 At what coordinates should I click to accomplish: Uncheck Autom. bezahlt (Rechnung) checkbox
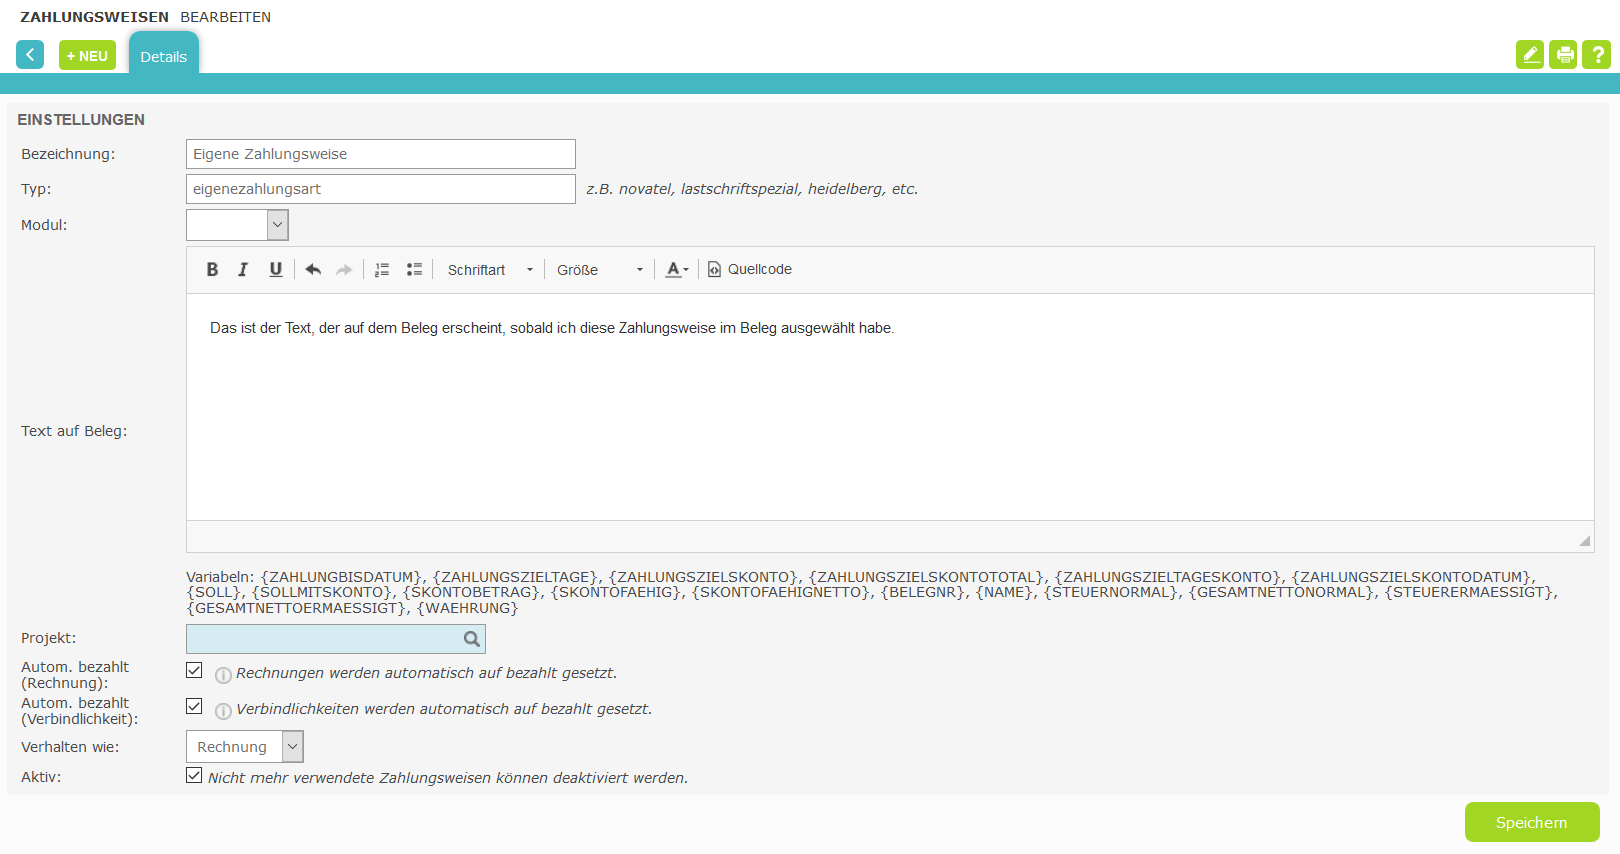[194, 670]
